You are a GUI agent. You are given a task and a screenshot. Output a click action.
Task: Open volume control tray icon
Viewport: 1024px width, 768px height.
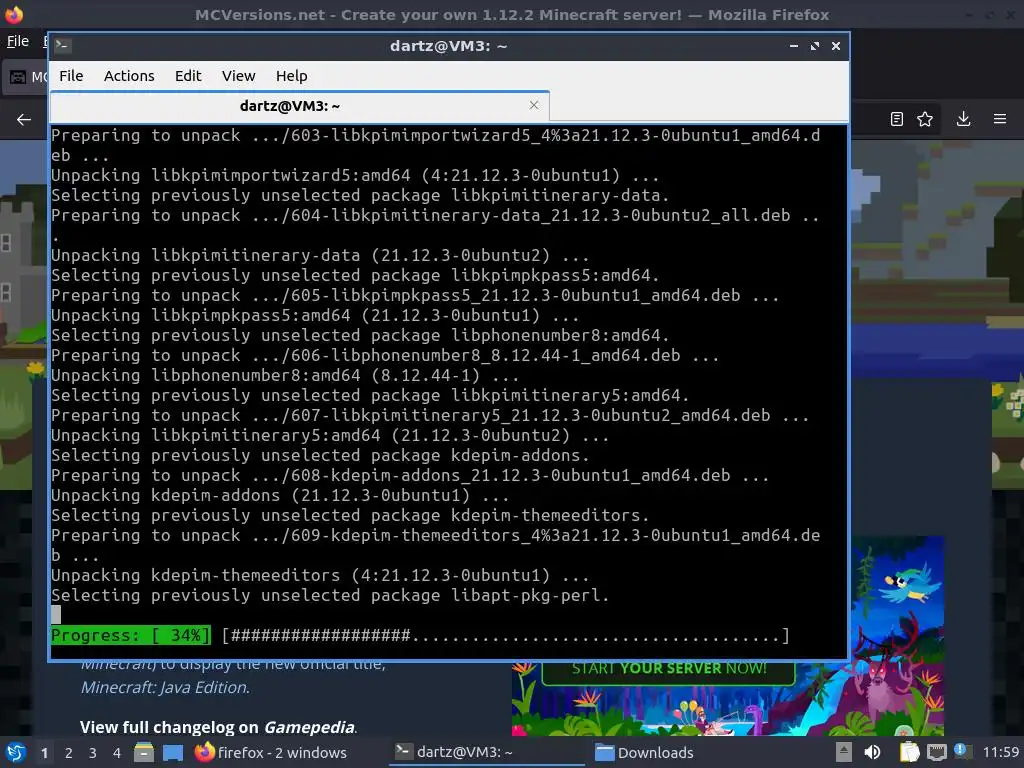point(872,753)
